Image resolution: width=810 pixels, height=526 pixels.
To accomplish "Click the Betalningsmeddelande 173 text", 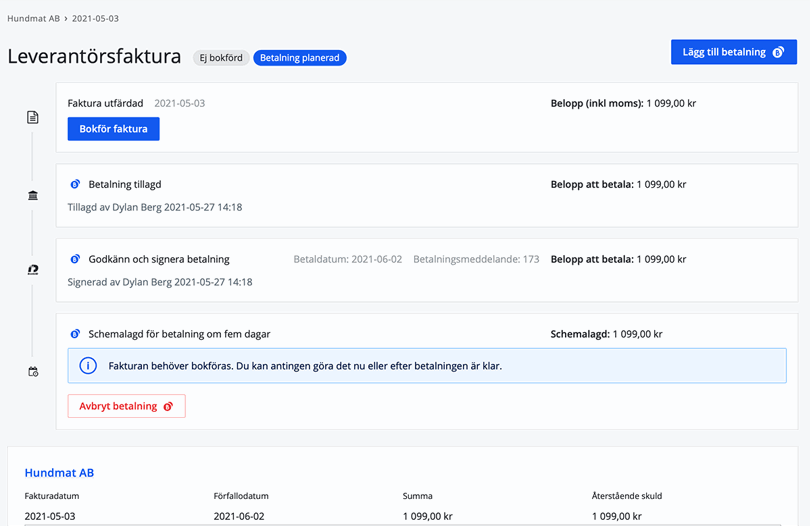I will tap(476, 259).
